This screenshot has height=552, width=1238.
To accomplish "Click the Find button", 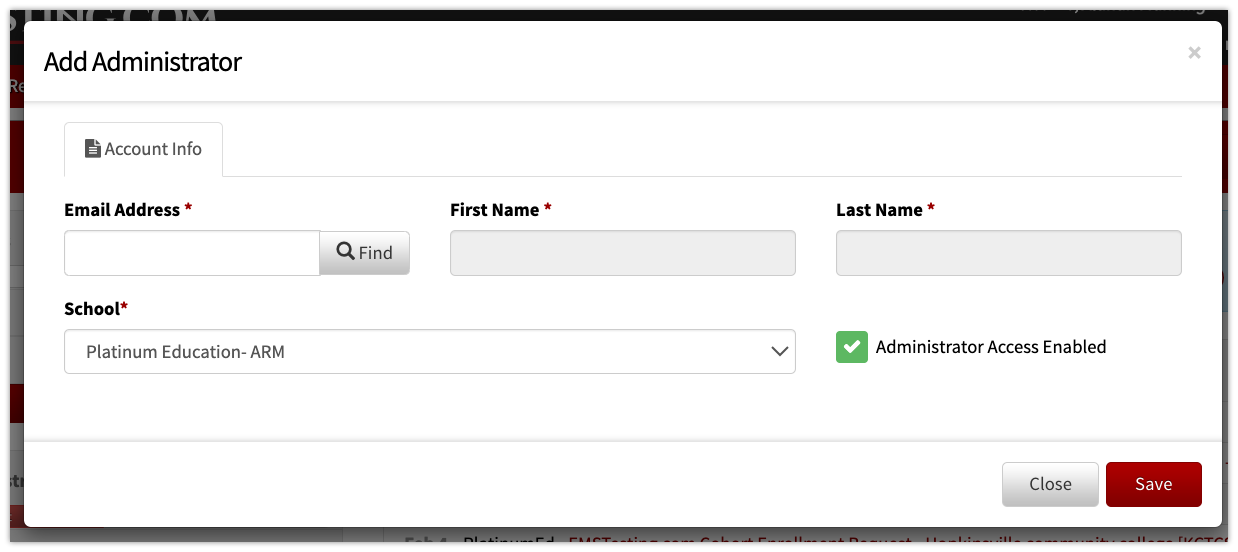I will [x=365, y=253].
